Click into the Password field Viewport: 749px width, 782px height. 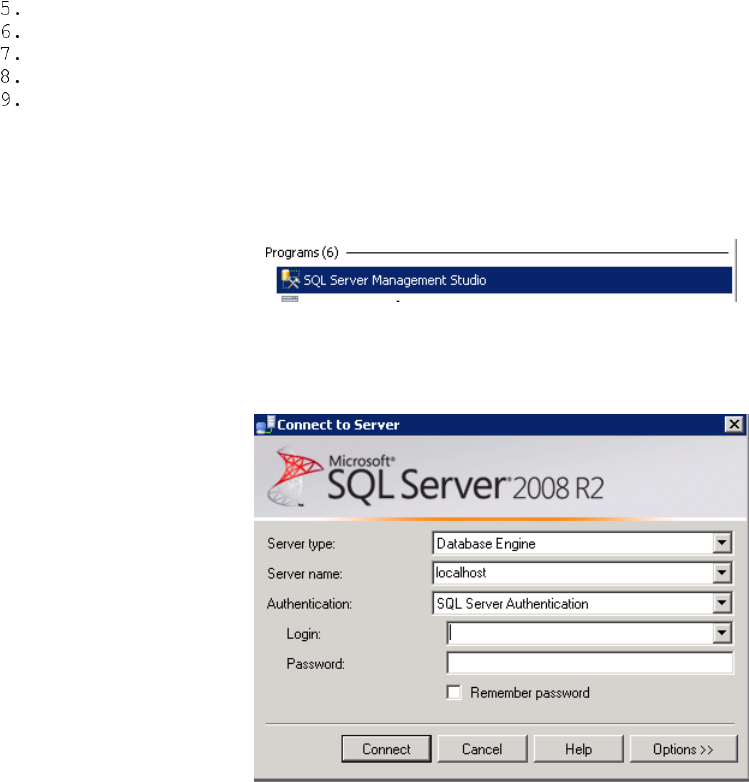pos(590,663)
